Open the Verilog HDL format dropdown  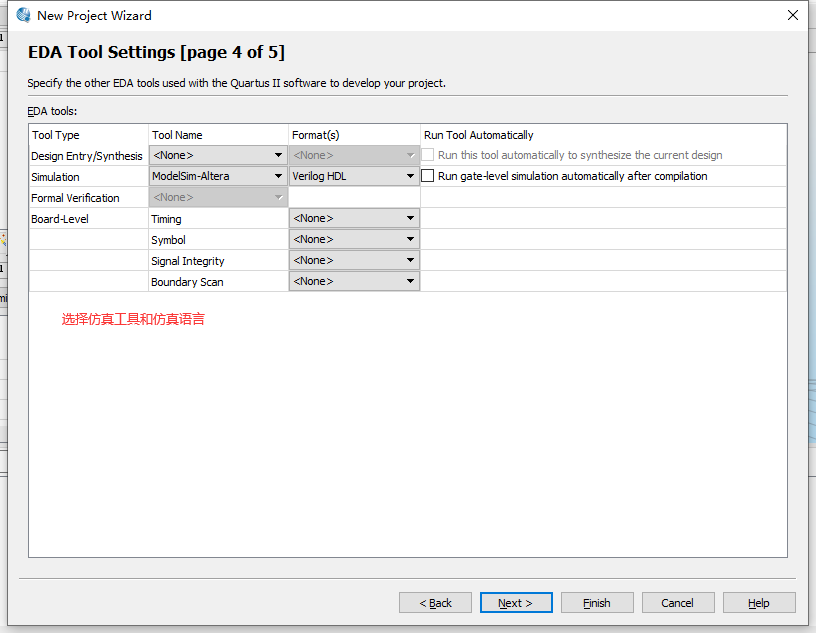click(x=354, y=176)
